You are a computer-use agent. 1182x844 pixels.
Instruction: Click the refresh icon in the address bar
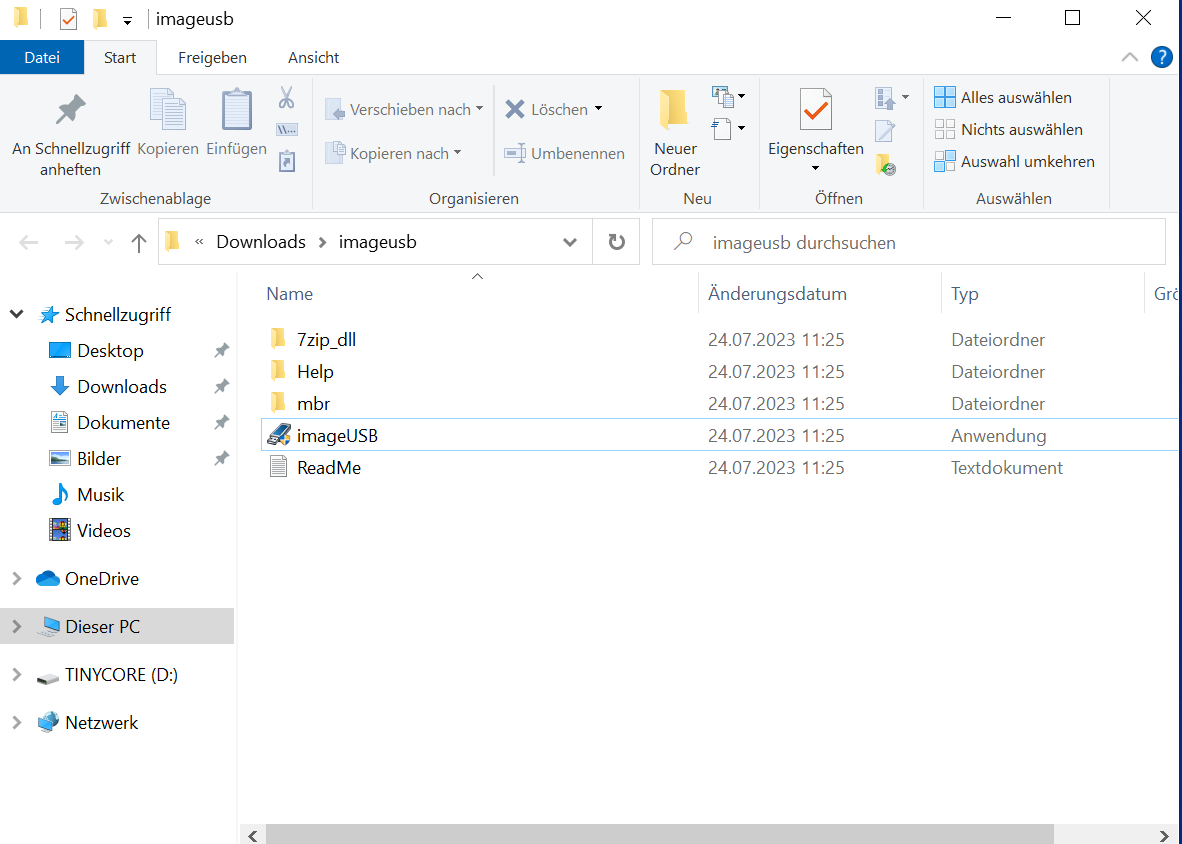[x=616, y=241]
